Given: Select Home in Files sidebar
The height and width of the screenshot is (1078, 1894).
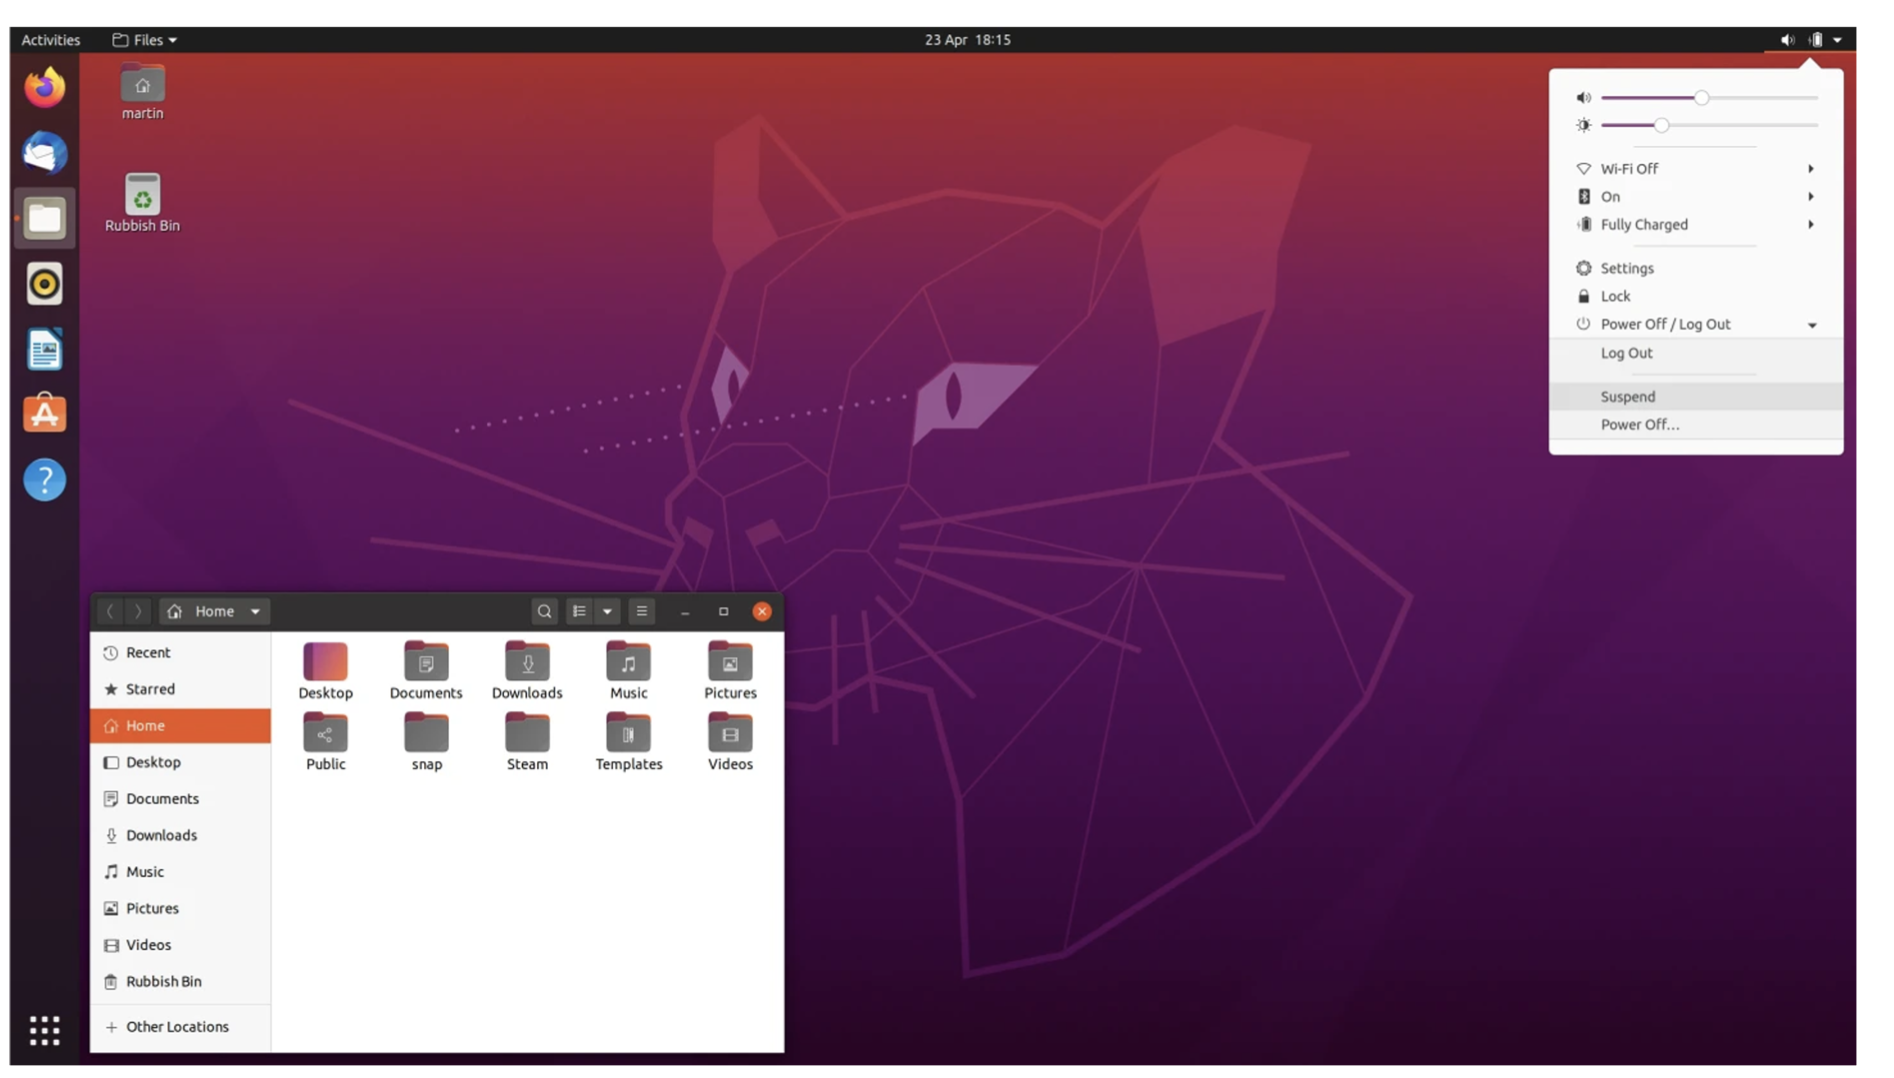Looking at the screenshot, I should click(x=180, y=726).
